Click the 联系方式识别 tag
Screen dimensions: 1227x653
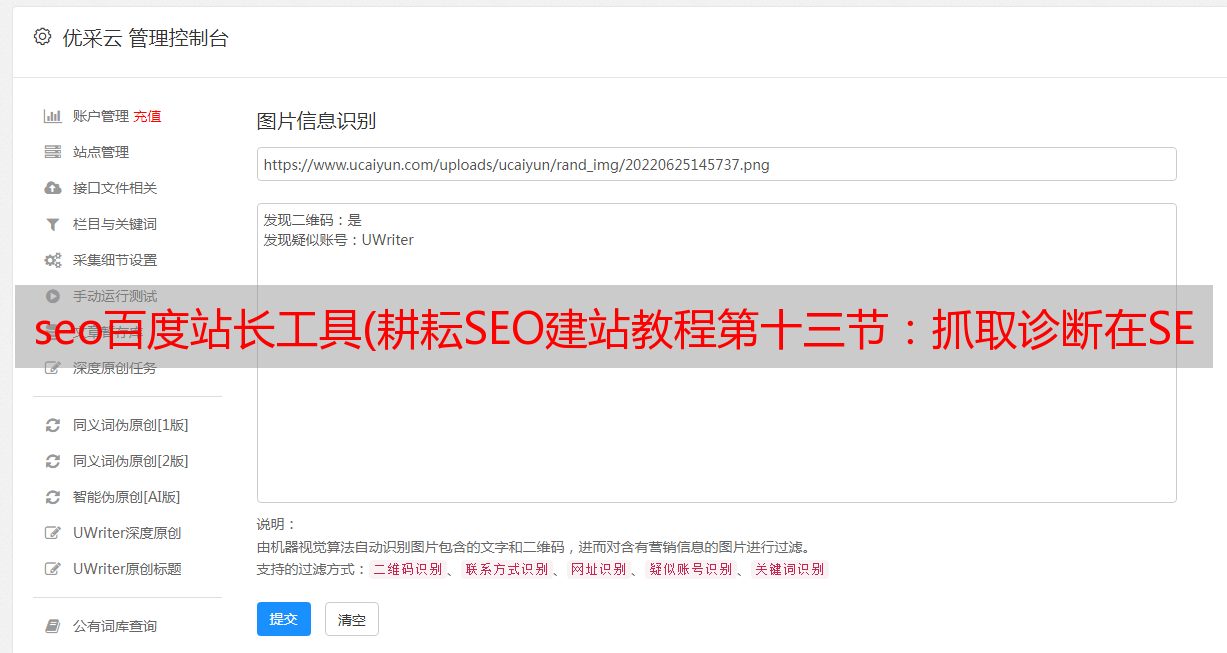[x=506, y=569]
